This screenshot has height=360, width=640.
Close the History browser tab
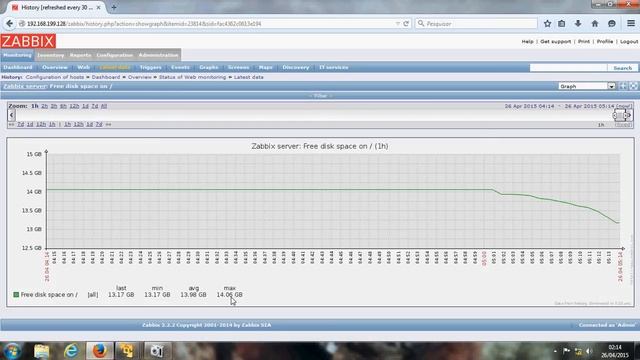click(98, 7)
